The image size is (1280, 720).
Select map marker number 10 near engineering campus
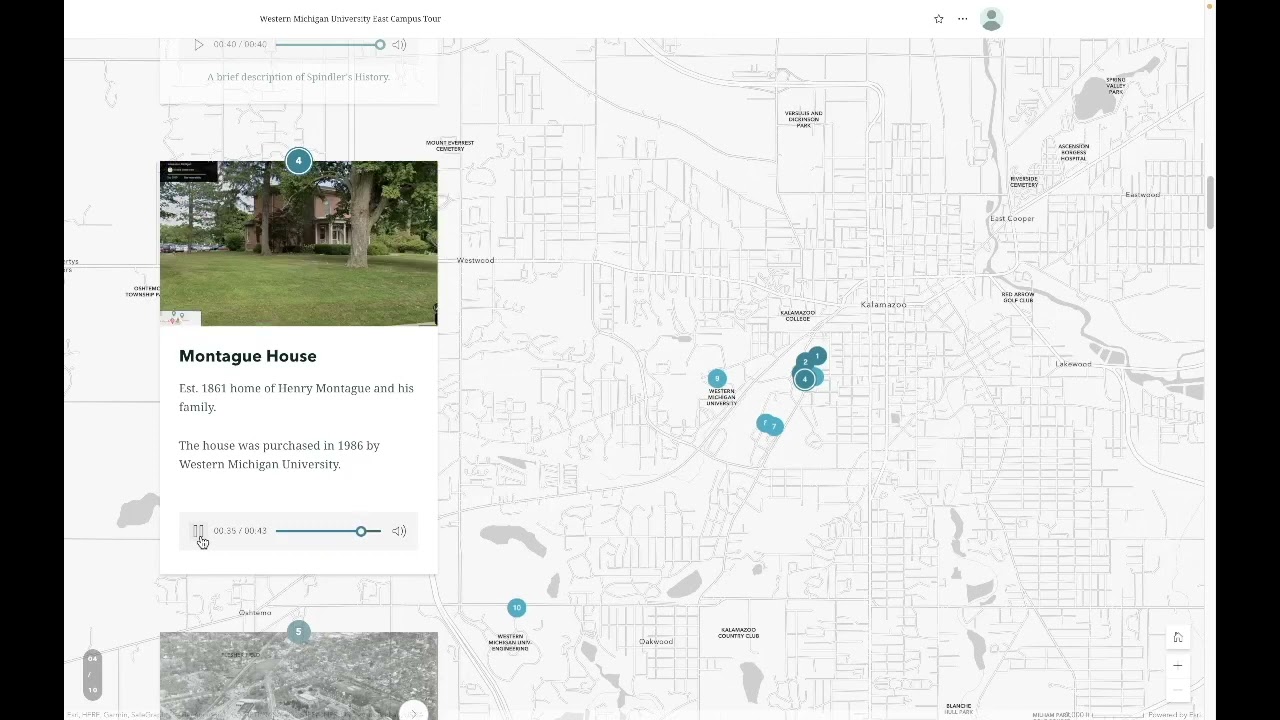pos(516,608)
